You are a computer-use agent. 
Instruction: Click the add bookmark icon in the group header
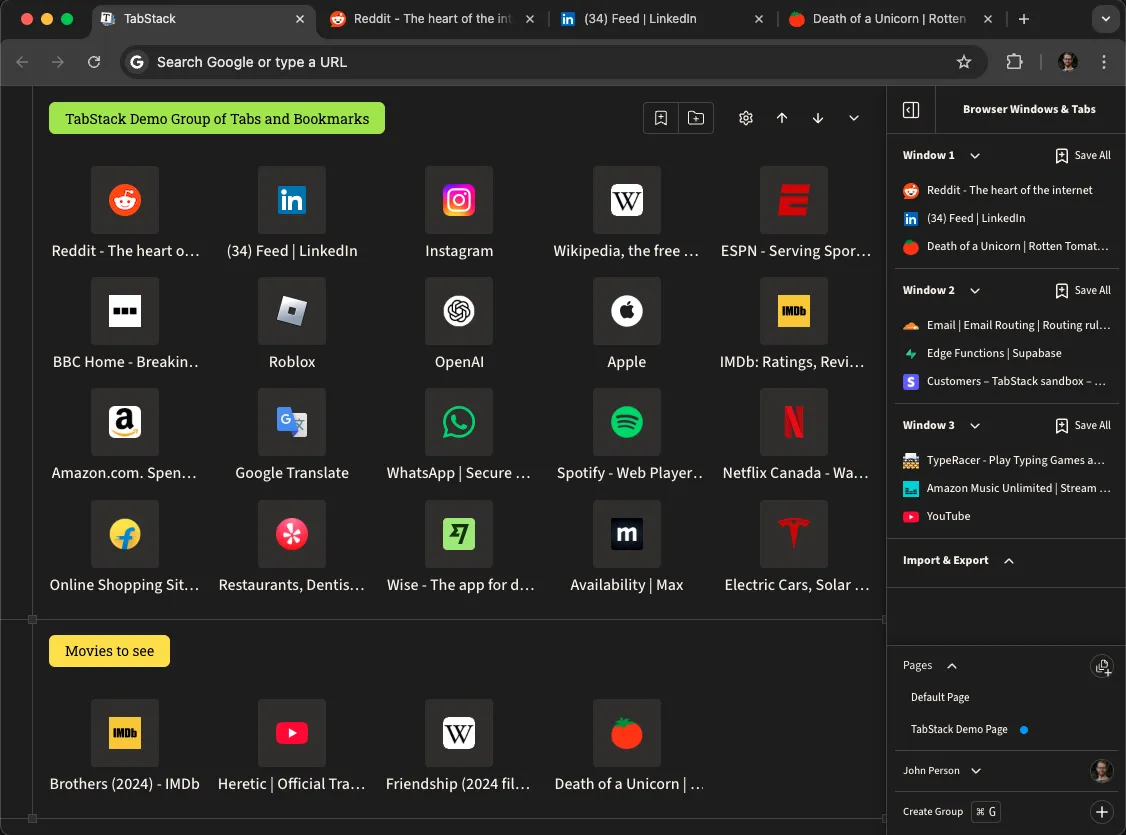pos(661,118)
